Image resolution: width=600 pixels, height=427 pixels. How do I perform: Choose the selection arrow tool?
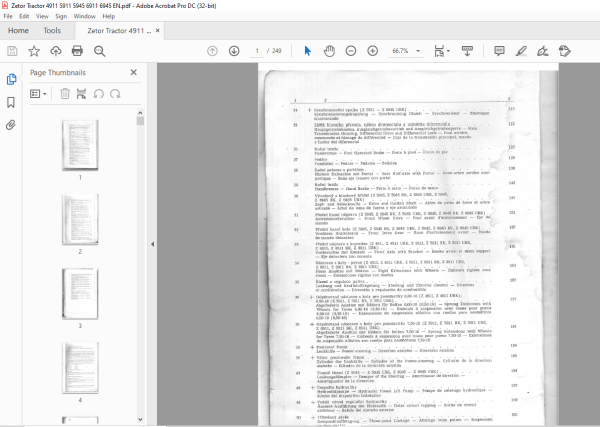click(307, 51)
